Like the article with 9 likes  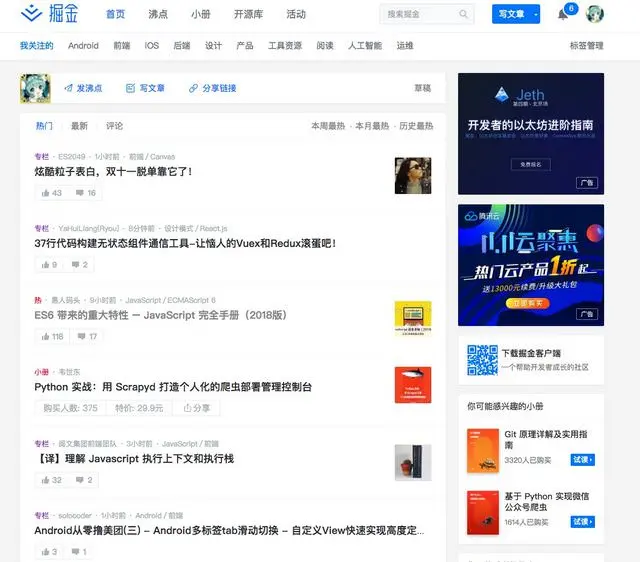click(x=49, y=265)
